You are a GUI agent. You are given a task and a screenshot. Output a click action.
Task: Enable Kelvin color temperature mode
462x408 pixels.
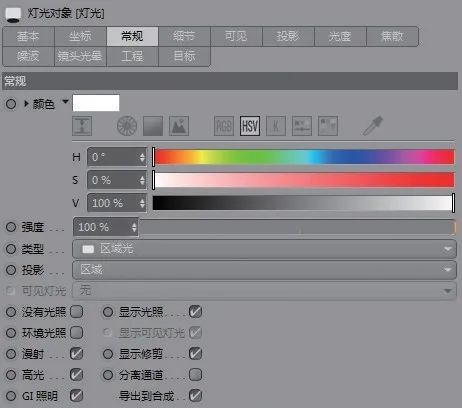[276, 126]
